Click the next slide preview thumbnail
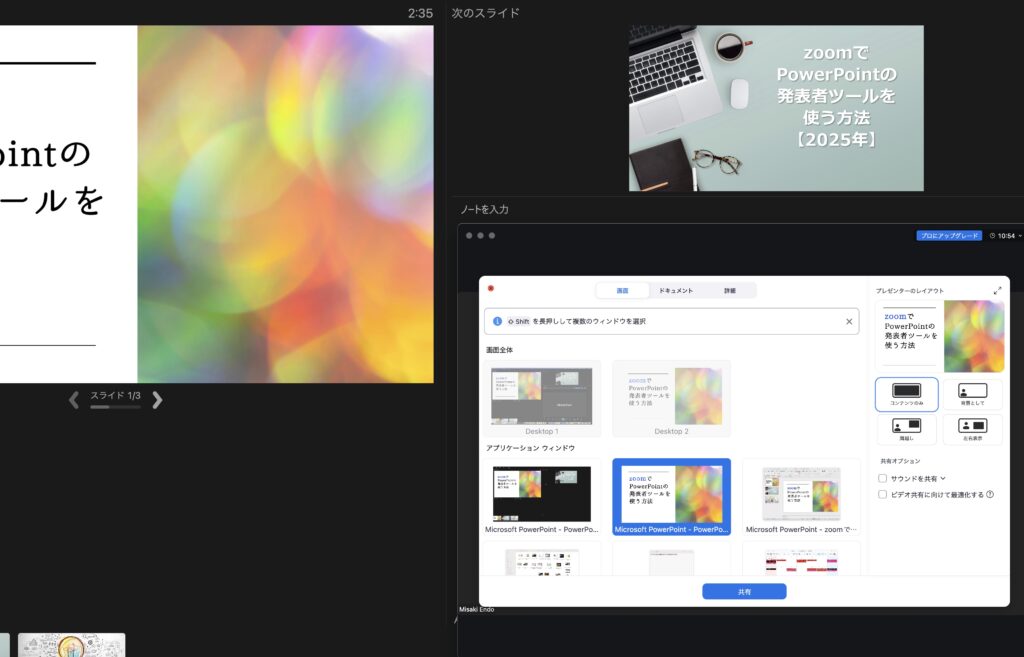The width and height of the screenshot is (1024, 657). (x=776, y=108)
